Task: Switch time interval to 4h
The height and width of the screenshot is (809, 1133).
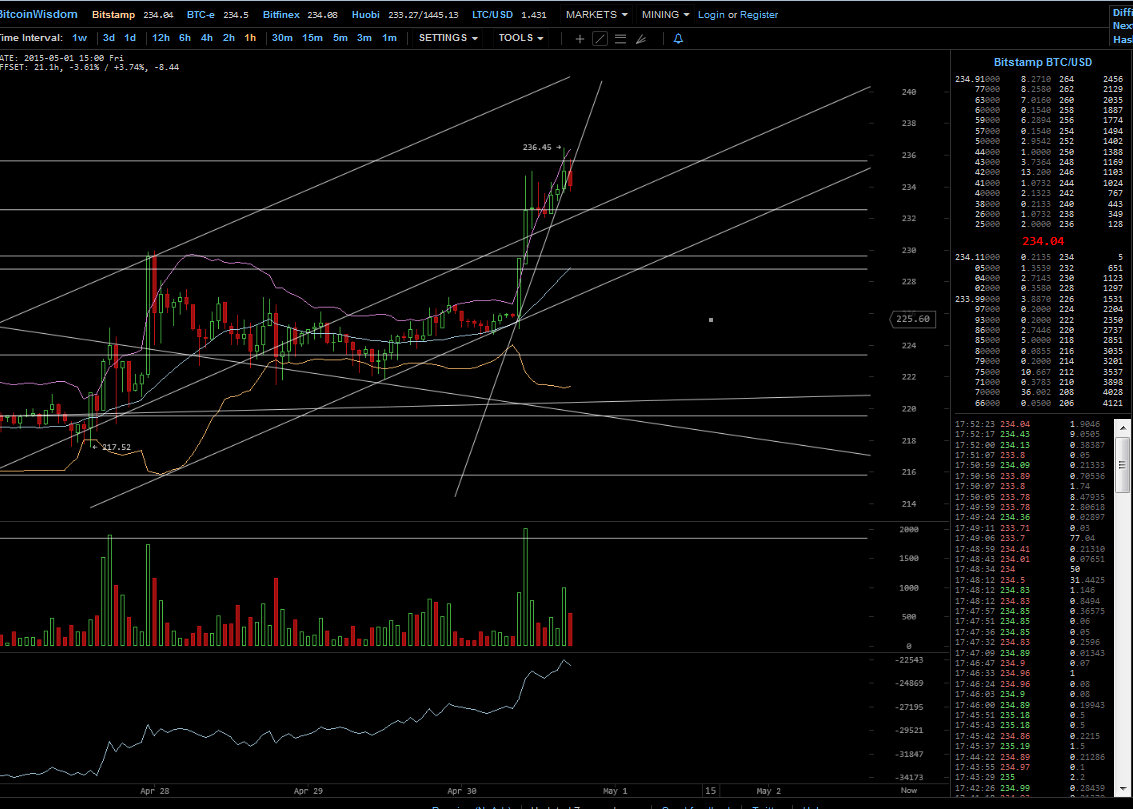Action: pyautogui.click(x=207, y=38)
